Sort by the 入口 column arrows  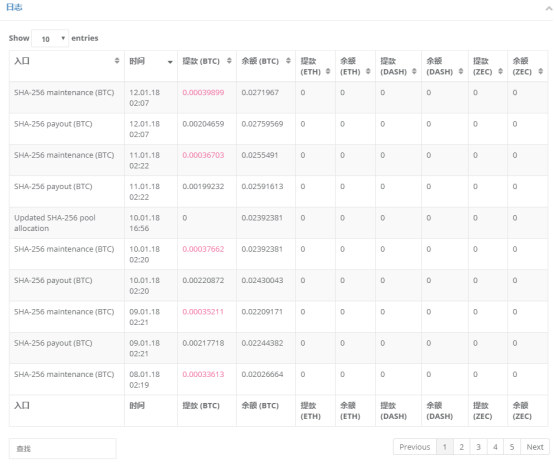pyautogui.click(x=117, y=61)
